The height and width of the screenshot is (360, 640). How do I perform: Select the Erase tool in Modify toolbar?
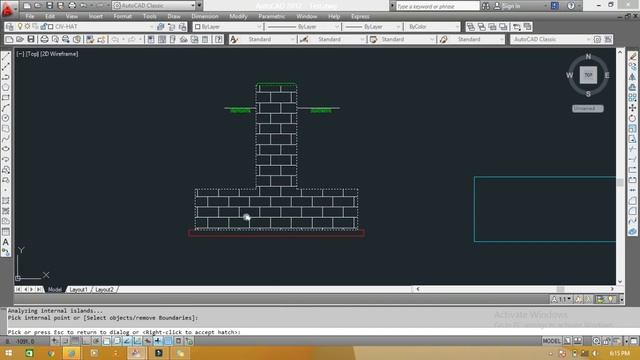[x=633, y=56]
